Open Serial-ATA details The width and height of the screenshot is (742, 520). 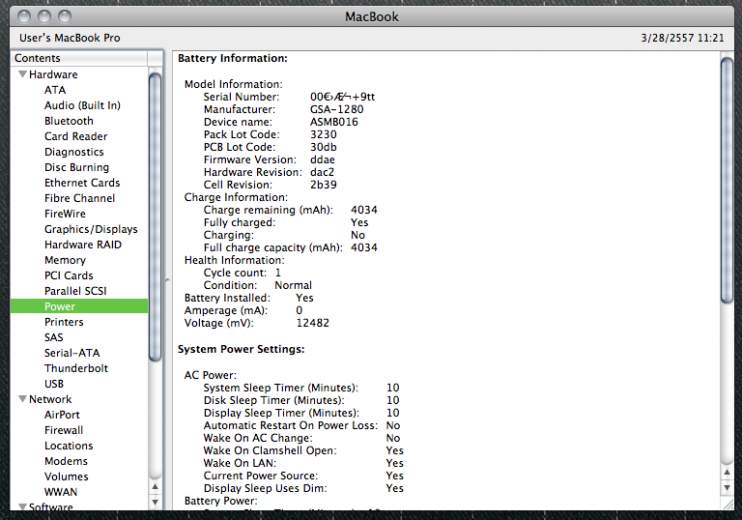(x=72, y=353)
